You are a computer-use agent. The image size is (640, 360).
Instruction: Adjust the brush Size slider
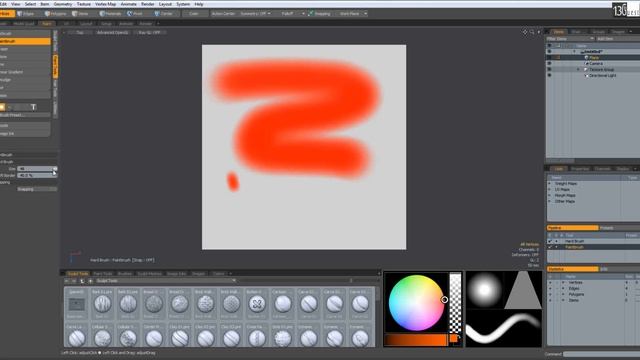tap(37, 169)
